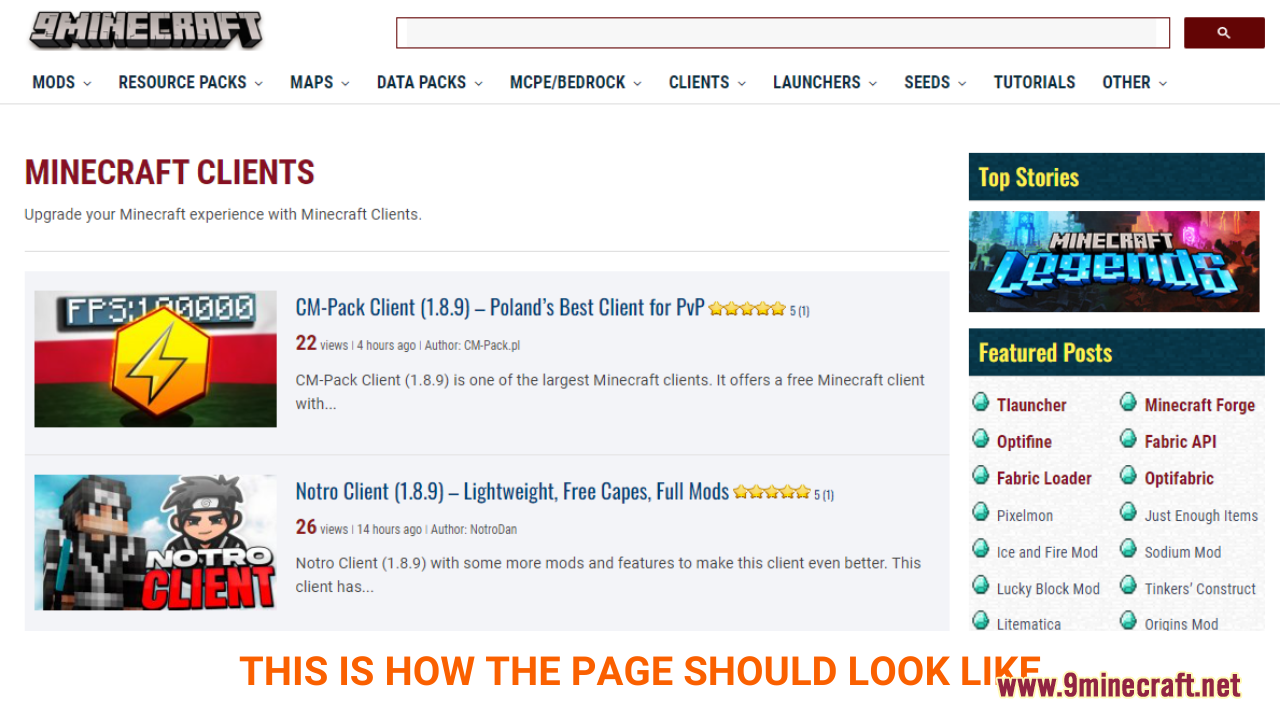Click the Minecraft Clients page heading
Image resolution: width=1280 pixels, height=720 pixels.
tap(170, 172)
